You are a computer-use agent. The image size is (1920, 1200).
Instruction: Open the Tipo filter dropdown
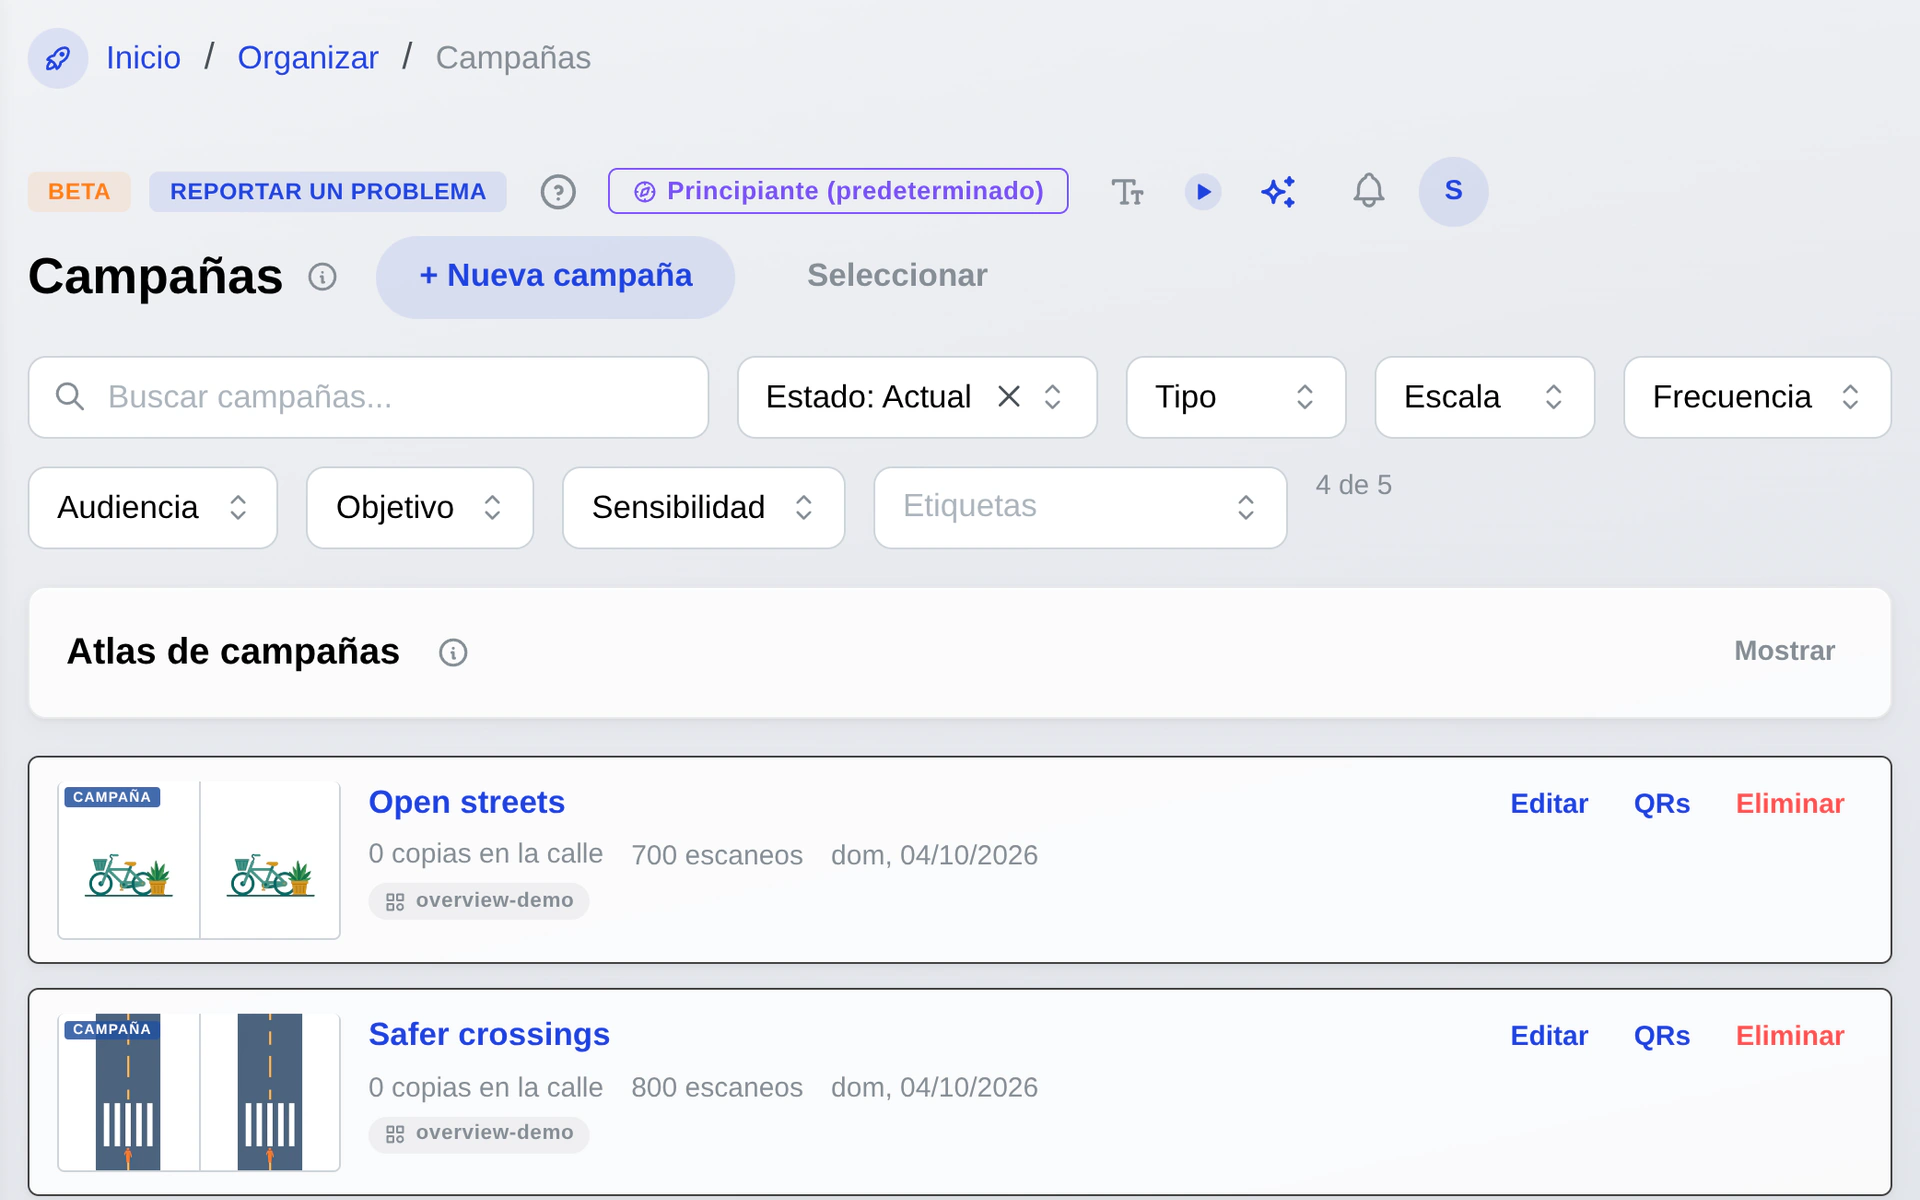click(x=1236, y=397)
